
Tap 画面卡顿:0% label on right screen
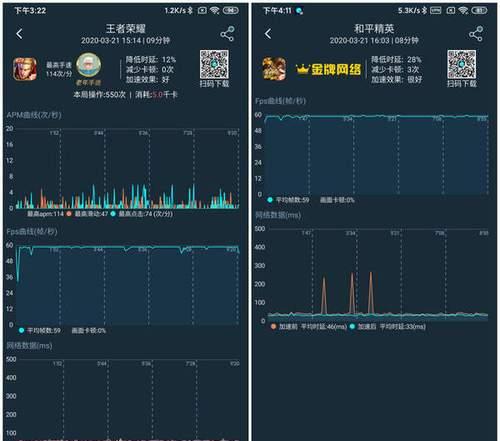(337, 200)
